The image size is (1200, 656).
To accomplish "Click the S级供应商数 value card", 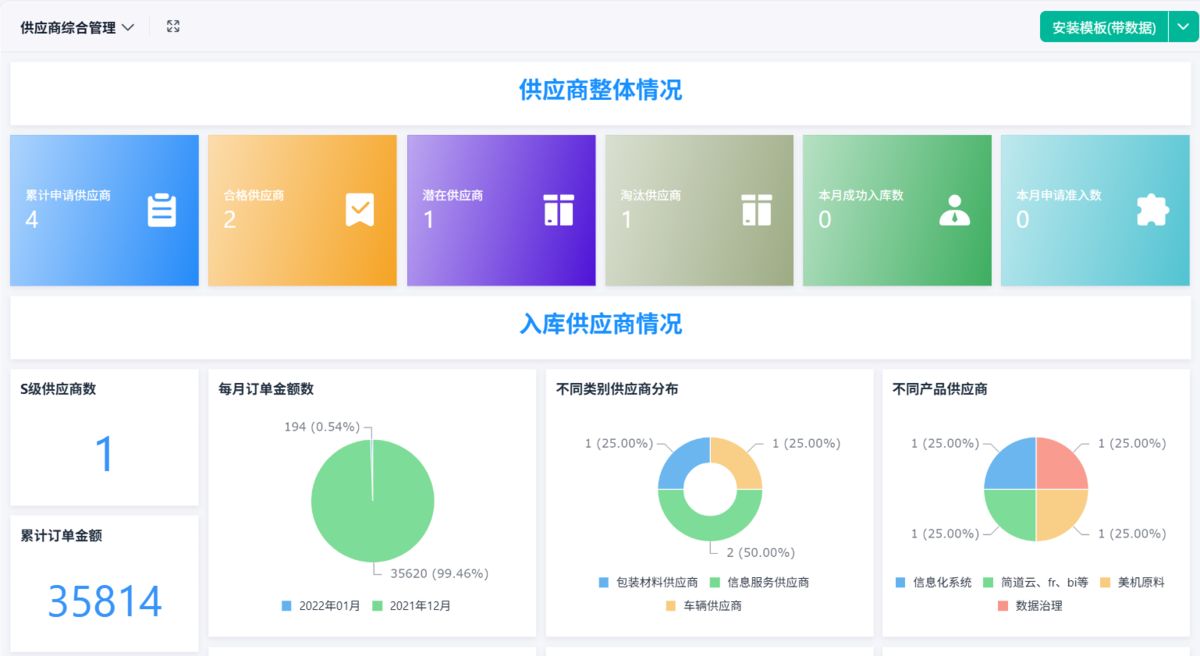I will click(105, 453).
